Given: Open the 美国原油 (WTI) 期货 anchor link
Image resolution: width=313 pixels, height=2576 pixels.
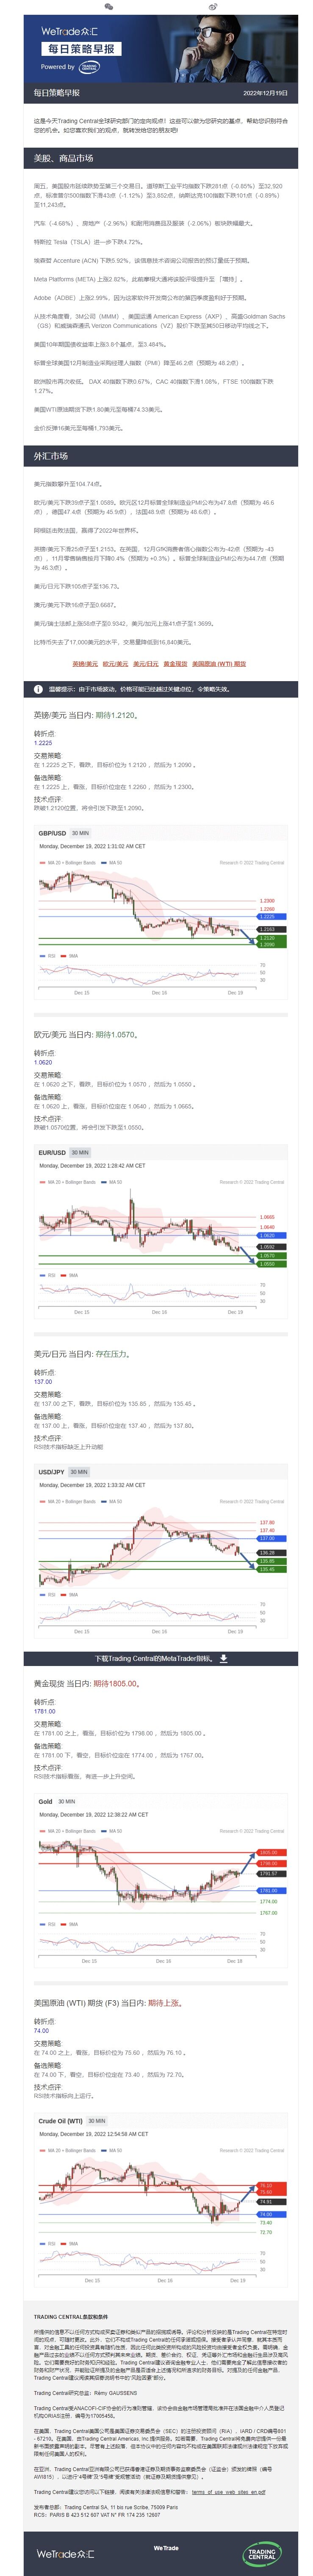Looking at the screenshot, I should [x=219, y=664].
